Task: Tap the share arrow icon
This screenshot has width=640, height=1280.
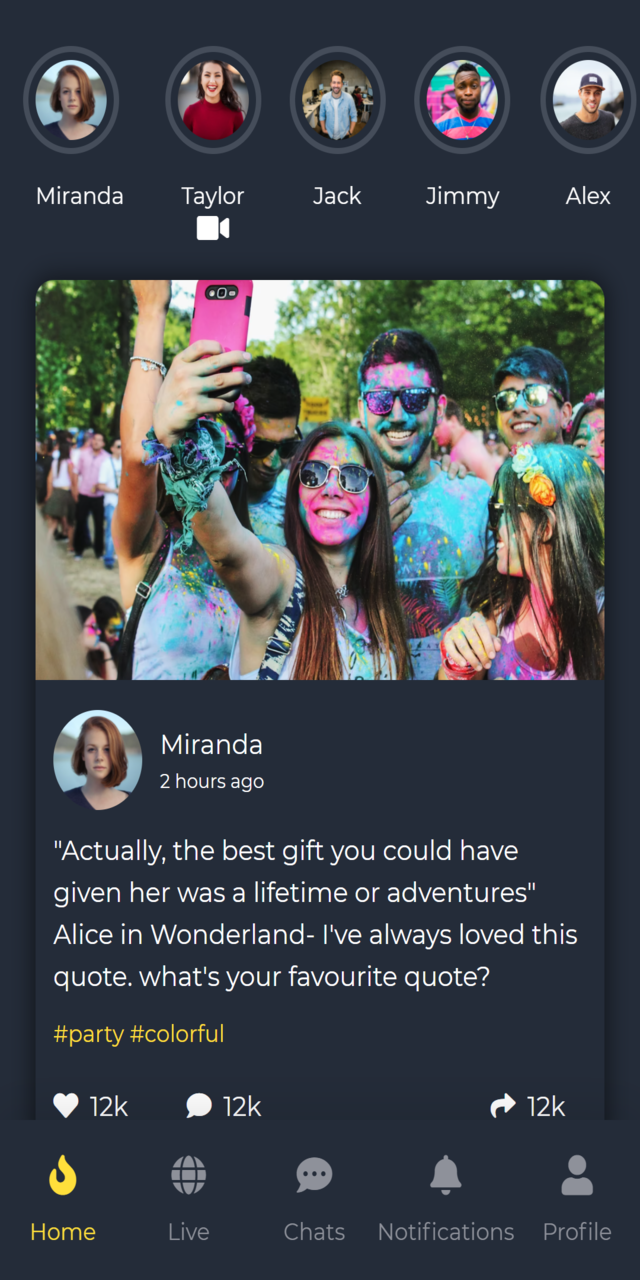Action: coord(503,1105)
